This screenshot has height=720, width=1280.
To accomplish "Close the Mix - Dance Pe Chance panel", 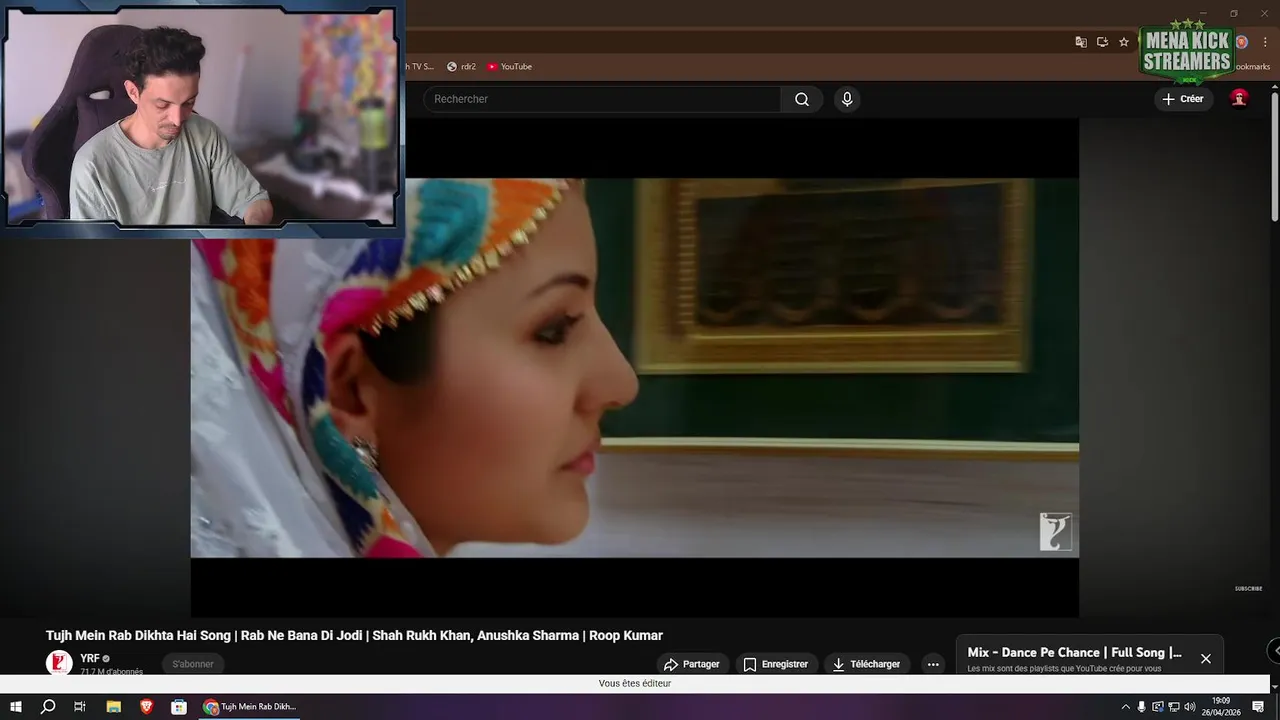I will (x=1206, y=659).
